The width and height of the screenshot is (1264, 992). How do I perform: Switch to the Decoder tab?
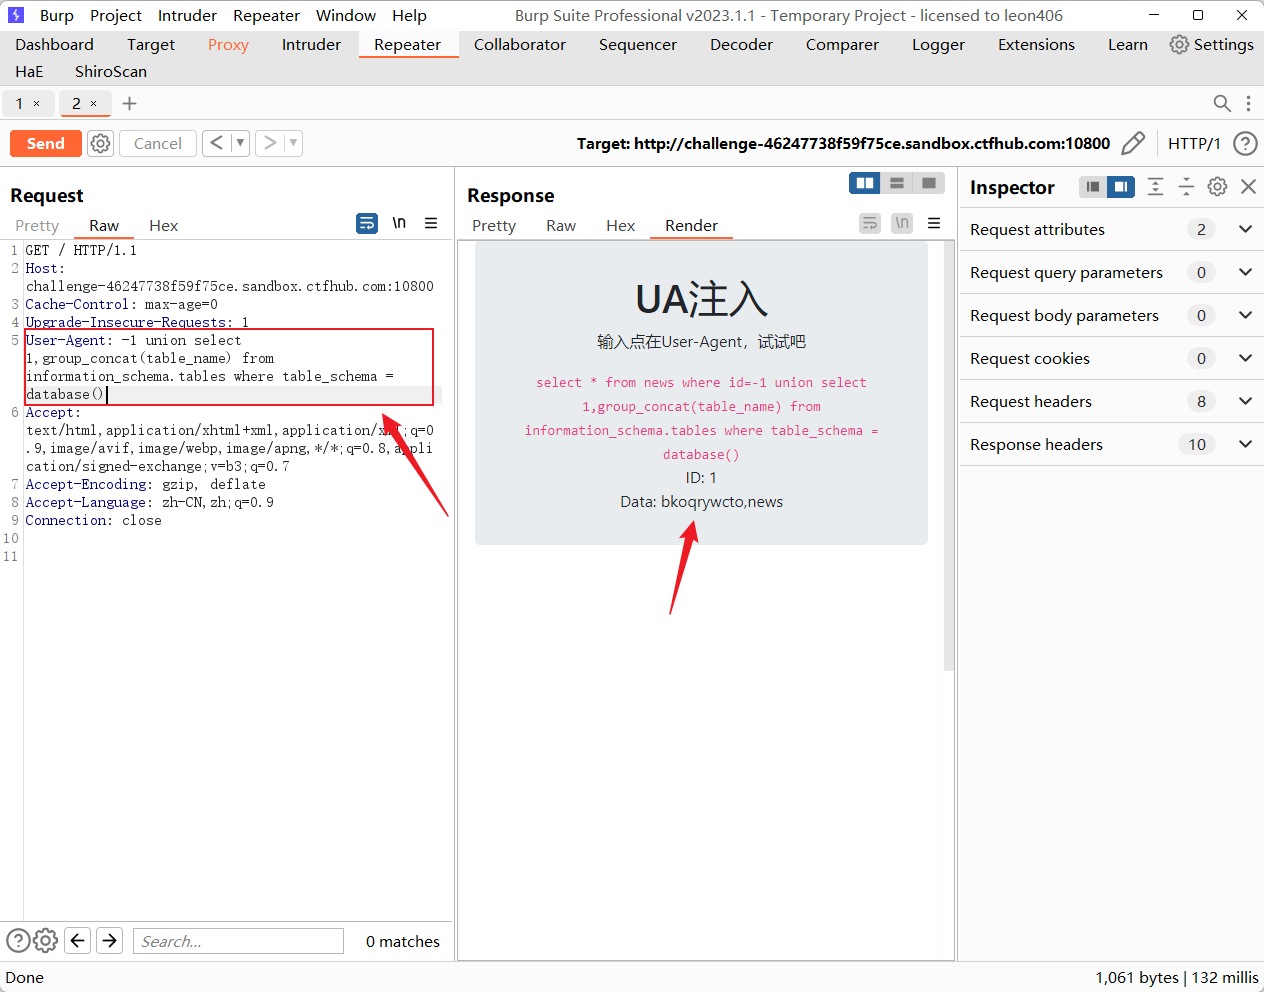coord(741,44)
